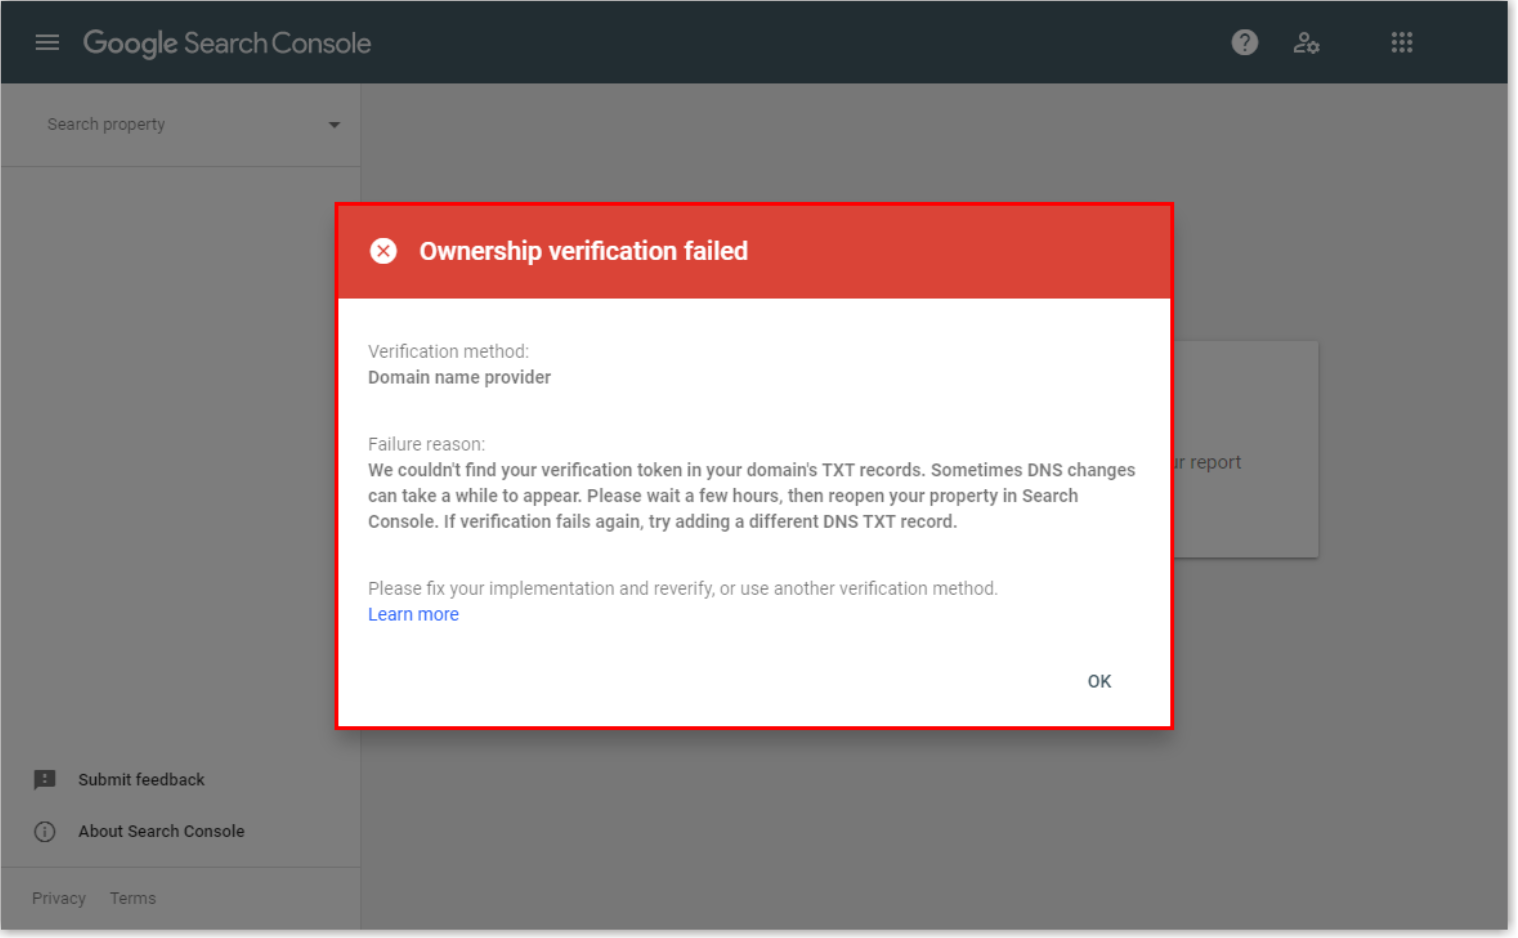Click the Failure reason label
Image resolution: width=1518 pixels, height=938 pixels.
coord(426,444)
